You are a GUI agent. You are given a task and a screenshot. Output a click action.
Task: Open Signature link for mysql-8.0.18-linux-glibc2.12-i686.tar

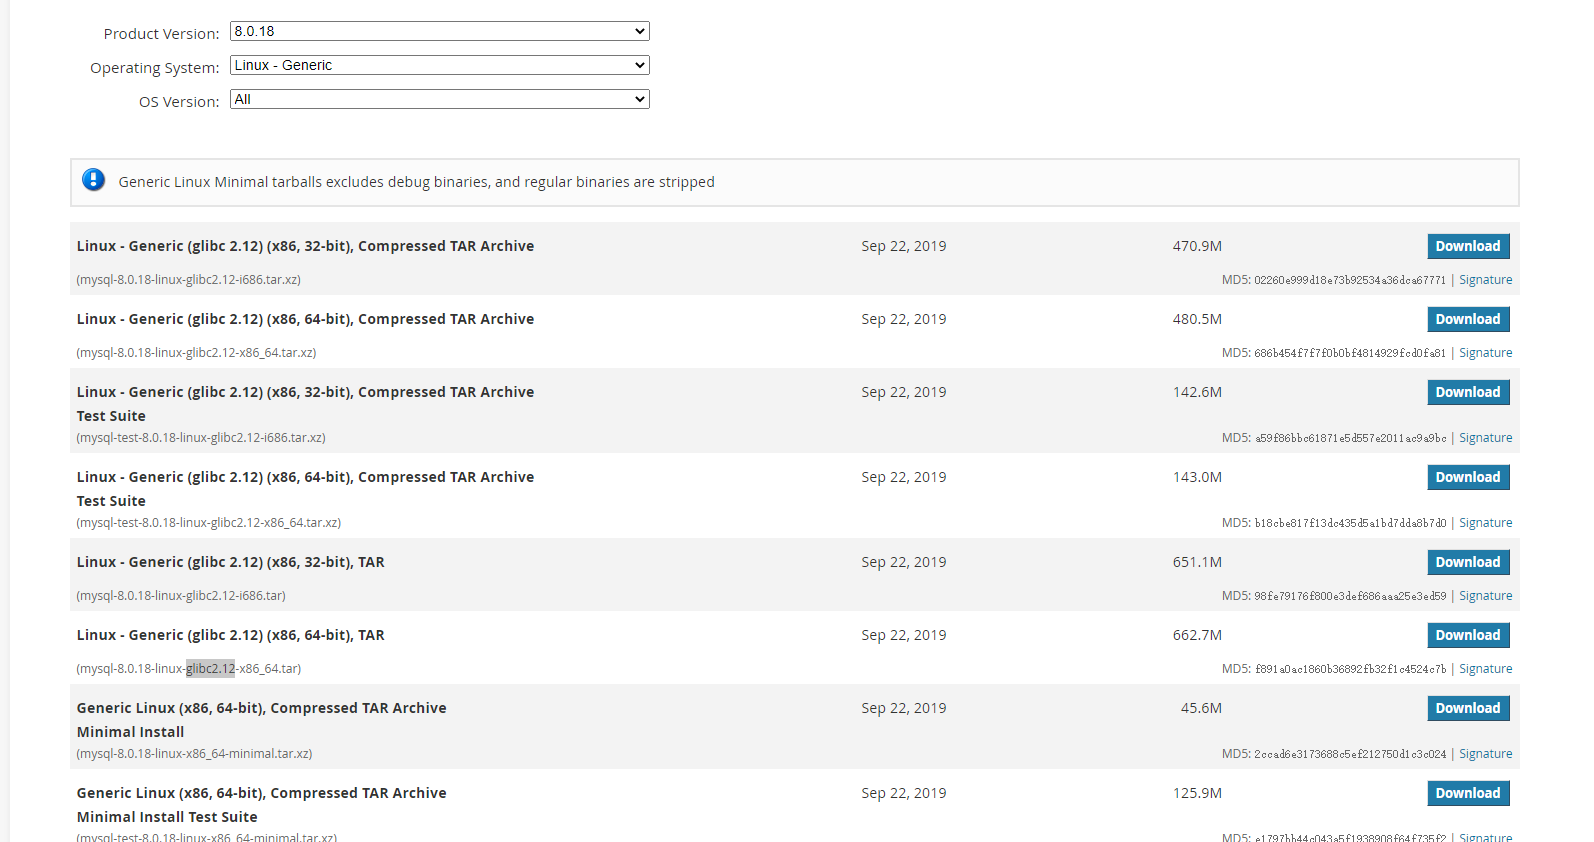1485,596
